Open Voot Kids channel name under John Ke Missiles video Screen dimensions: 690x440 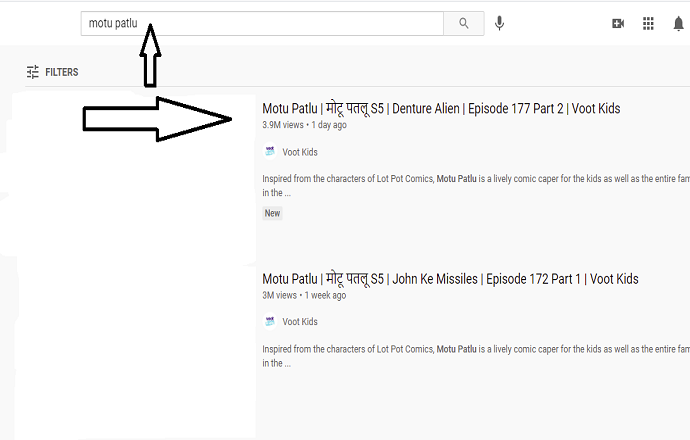(300, 322)
